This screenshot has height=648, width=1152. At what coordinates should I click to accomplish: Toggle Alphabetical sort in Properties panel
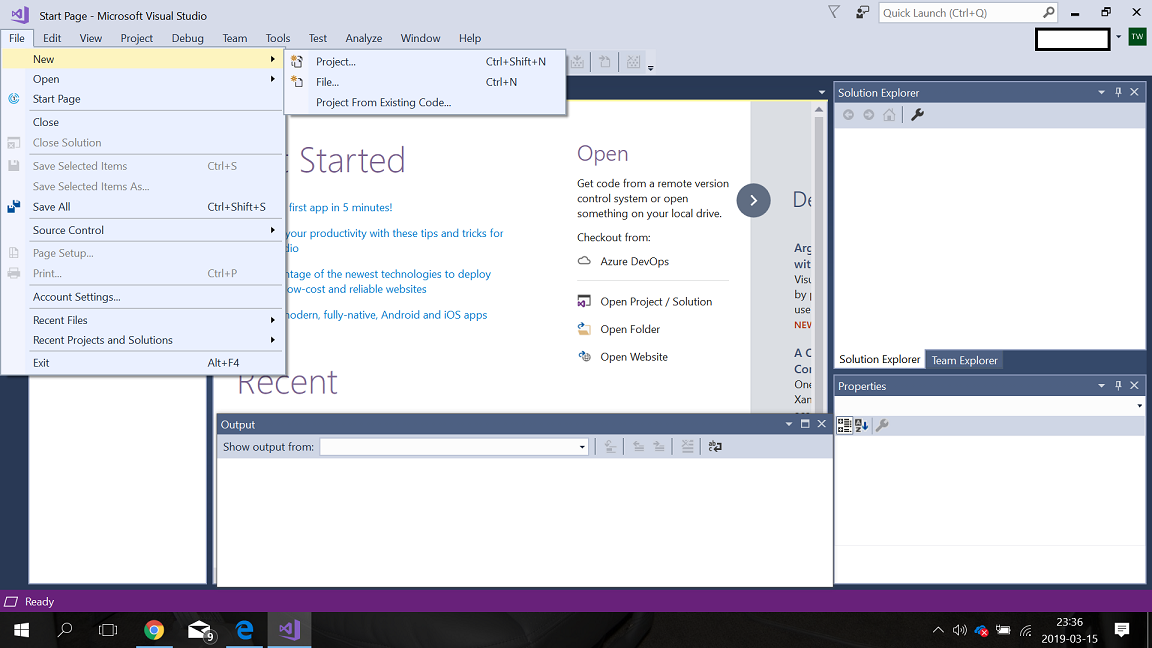click(862, 425)
